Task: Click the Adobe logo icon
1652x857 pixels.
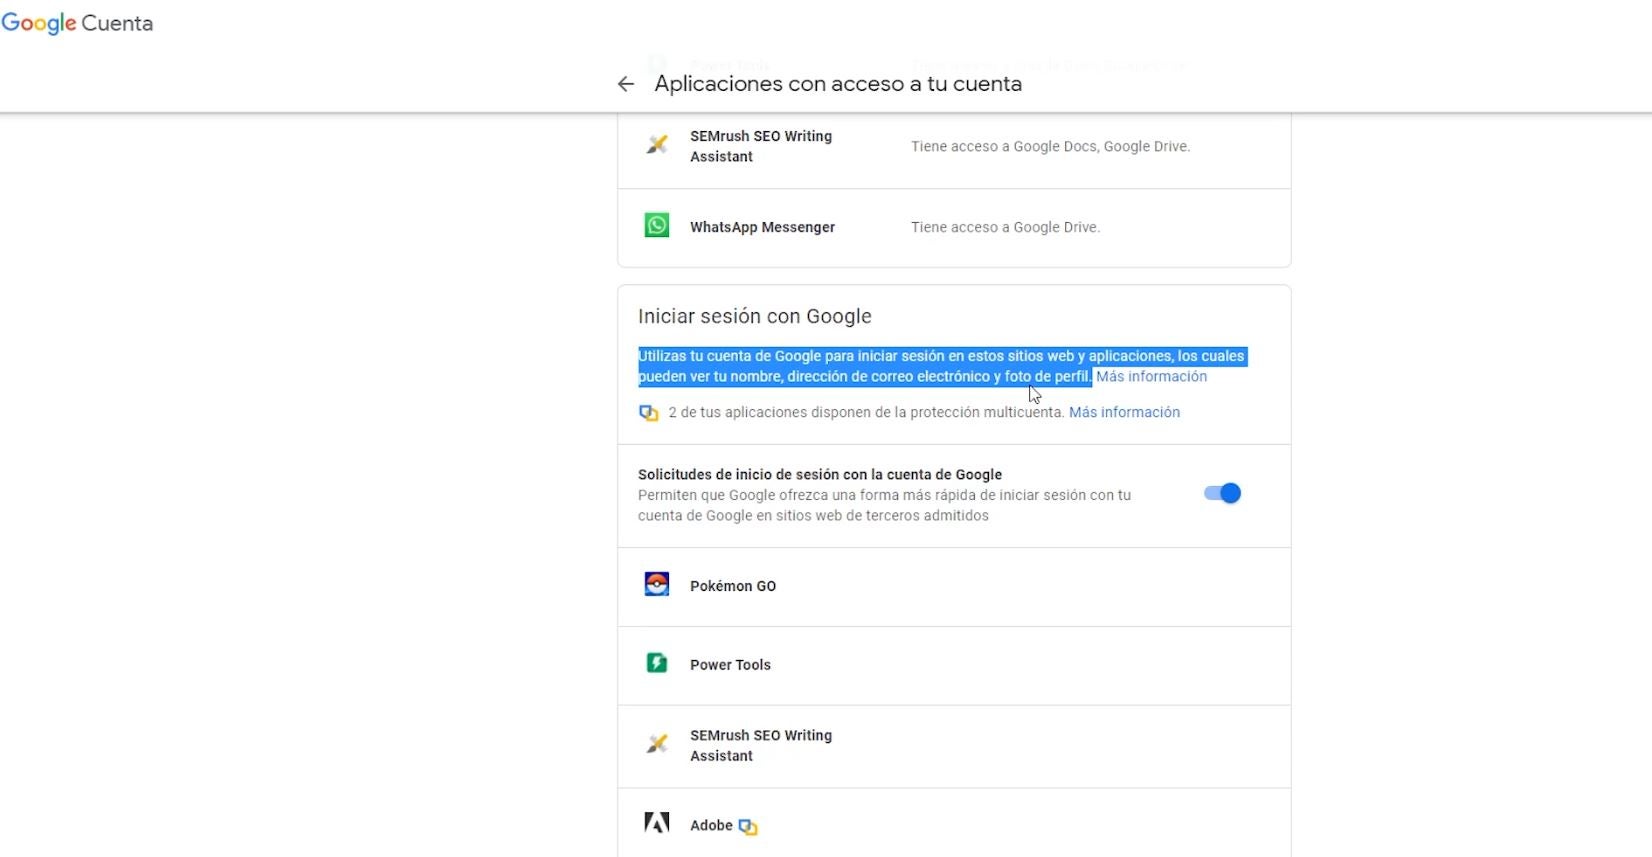Action: (657, 823)
